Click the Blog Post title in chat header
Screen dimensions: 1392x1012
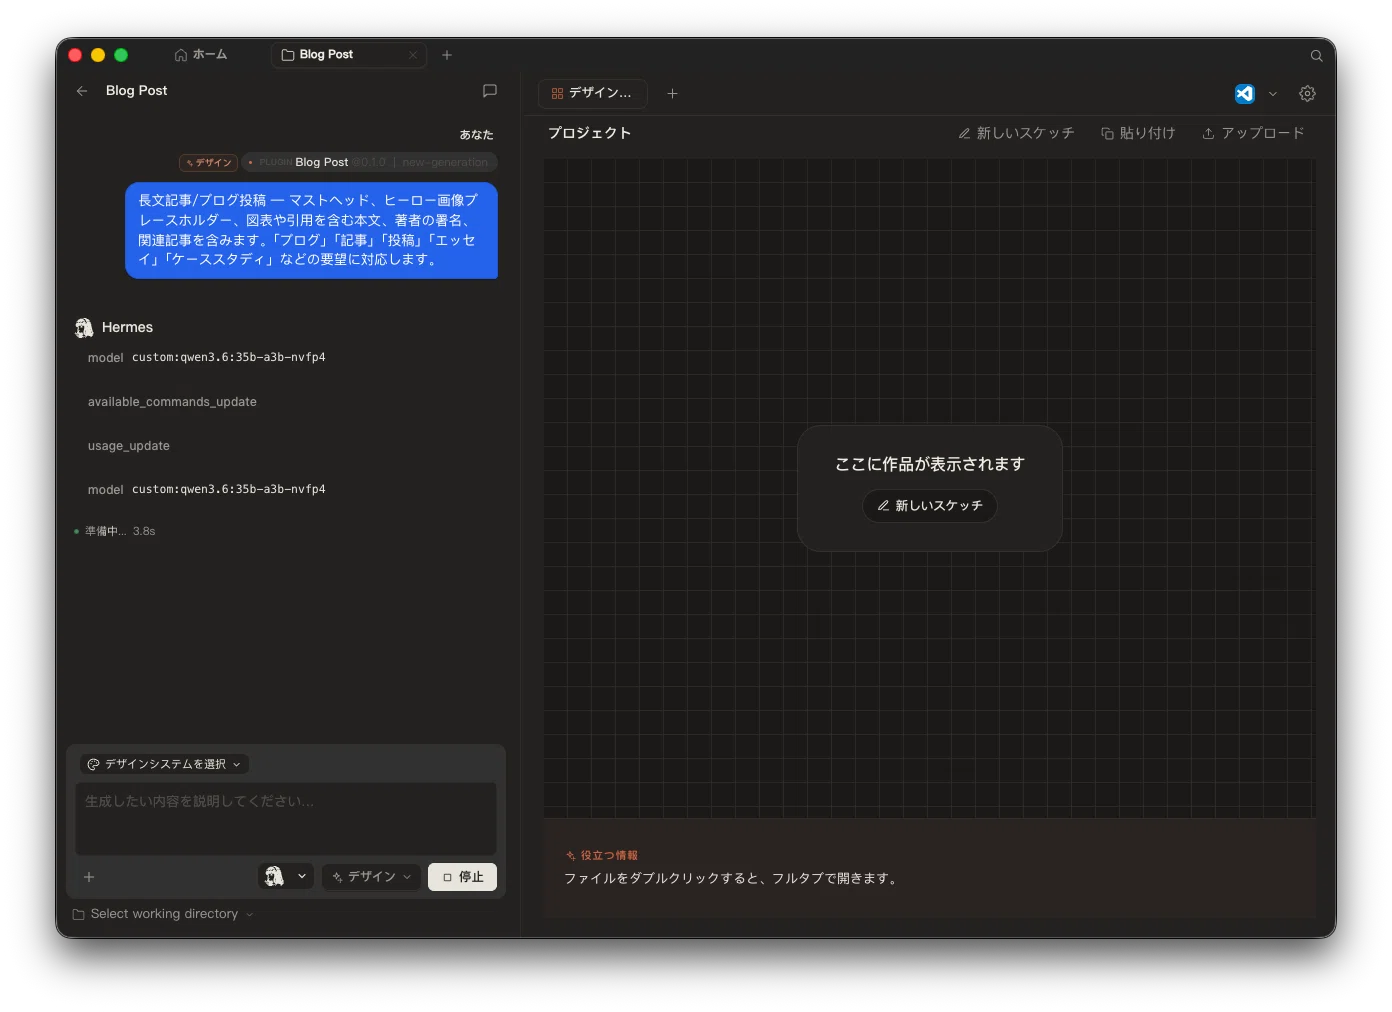[x=137, y=91]
